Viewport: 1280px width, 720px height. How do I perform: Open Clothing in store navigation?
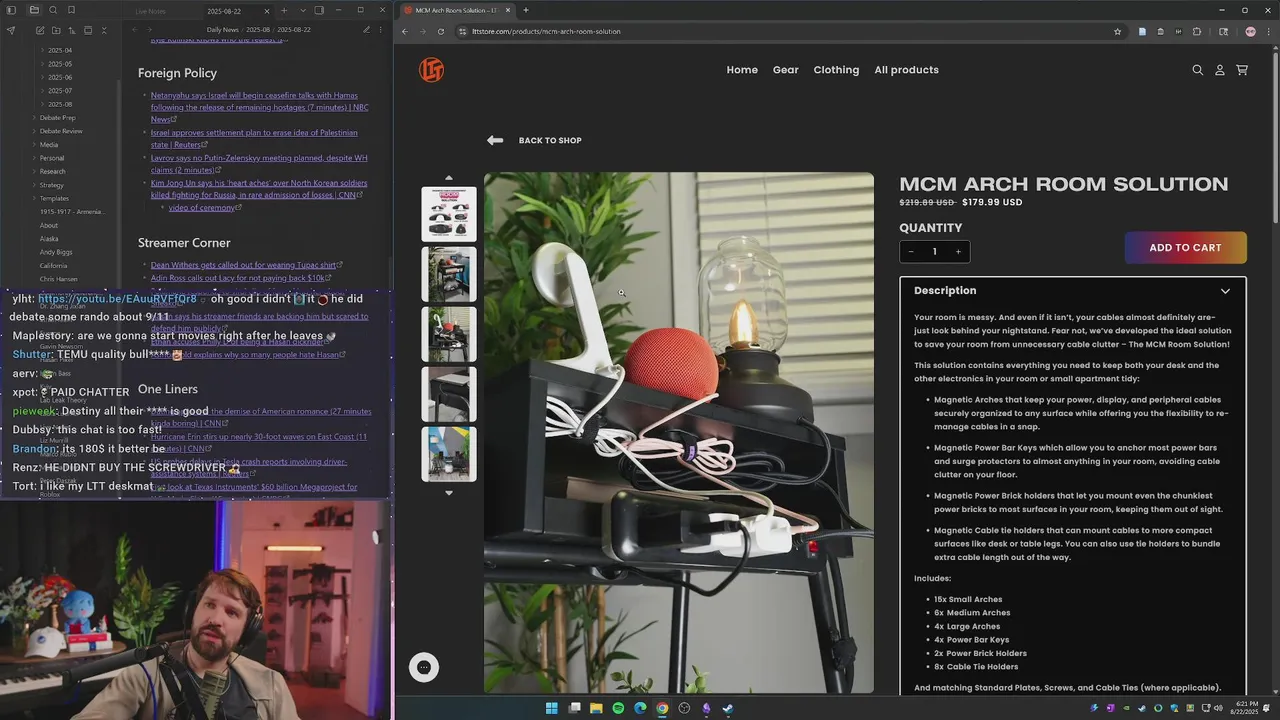(836, 70)
